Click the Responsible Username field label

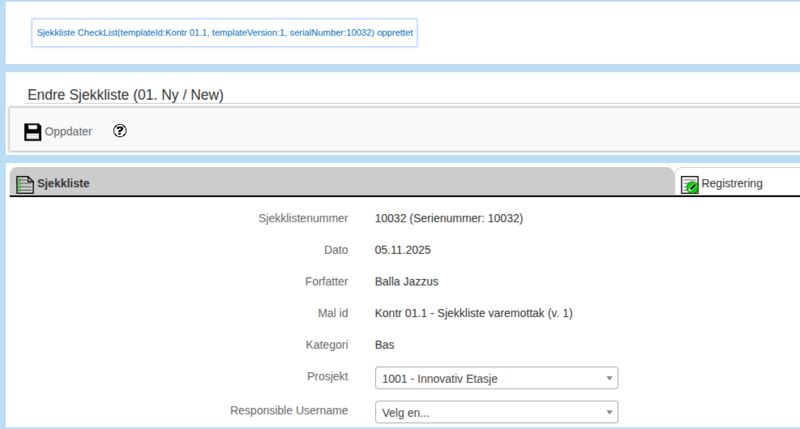click(x=289, y=410)
